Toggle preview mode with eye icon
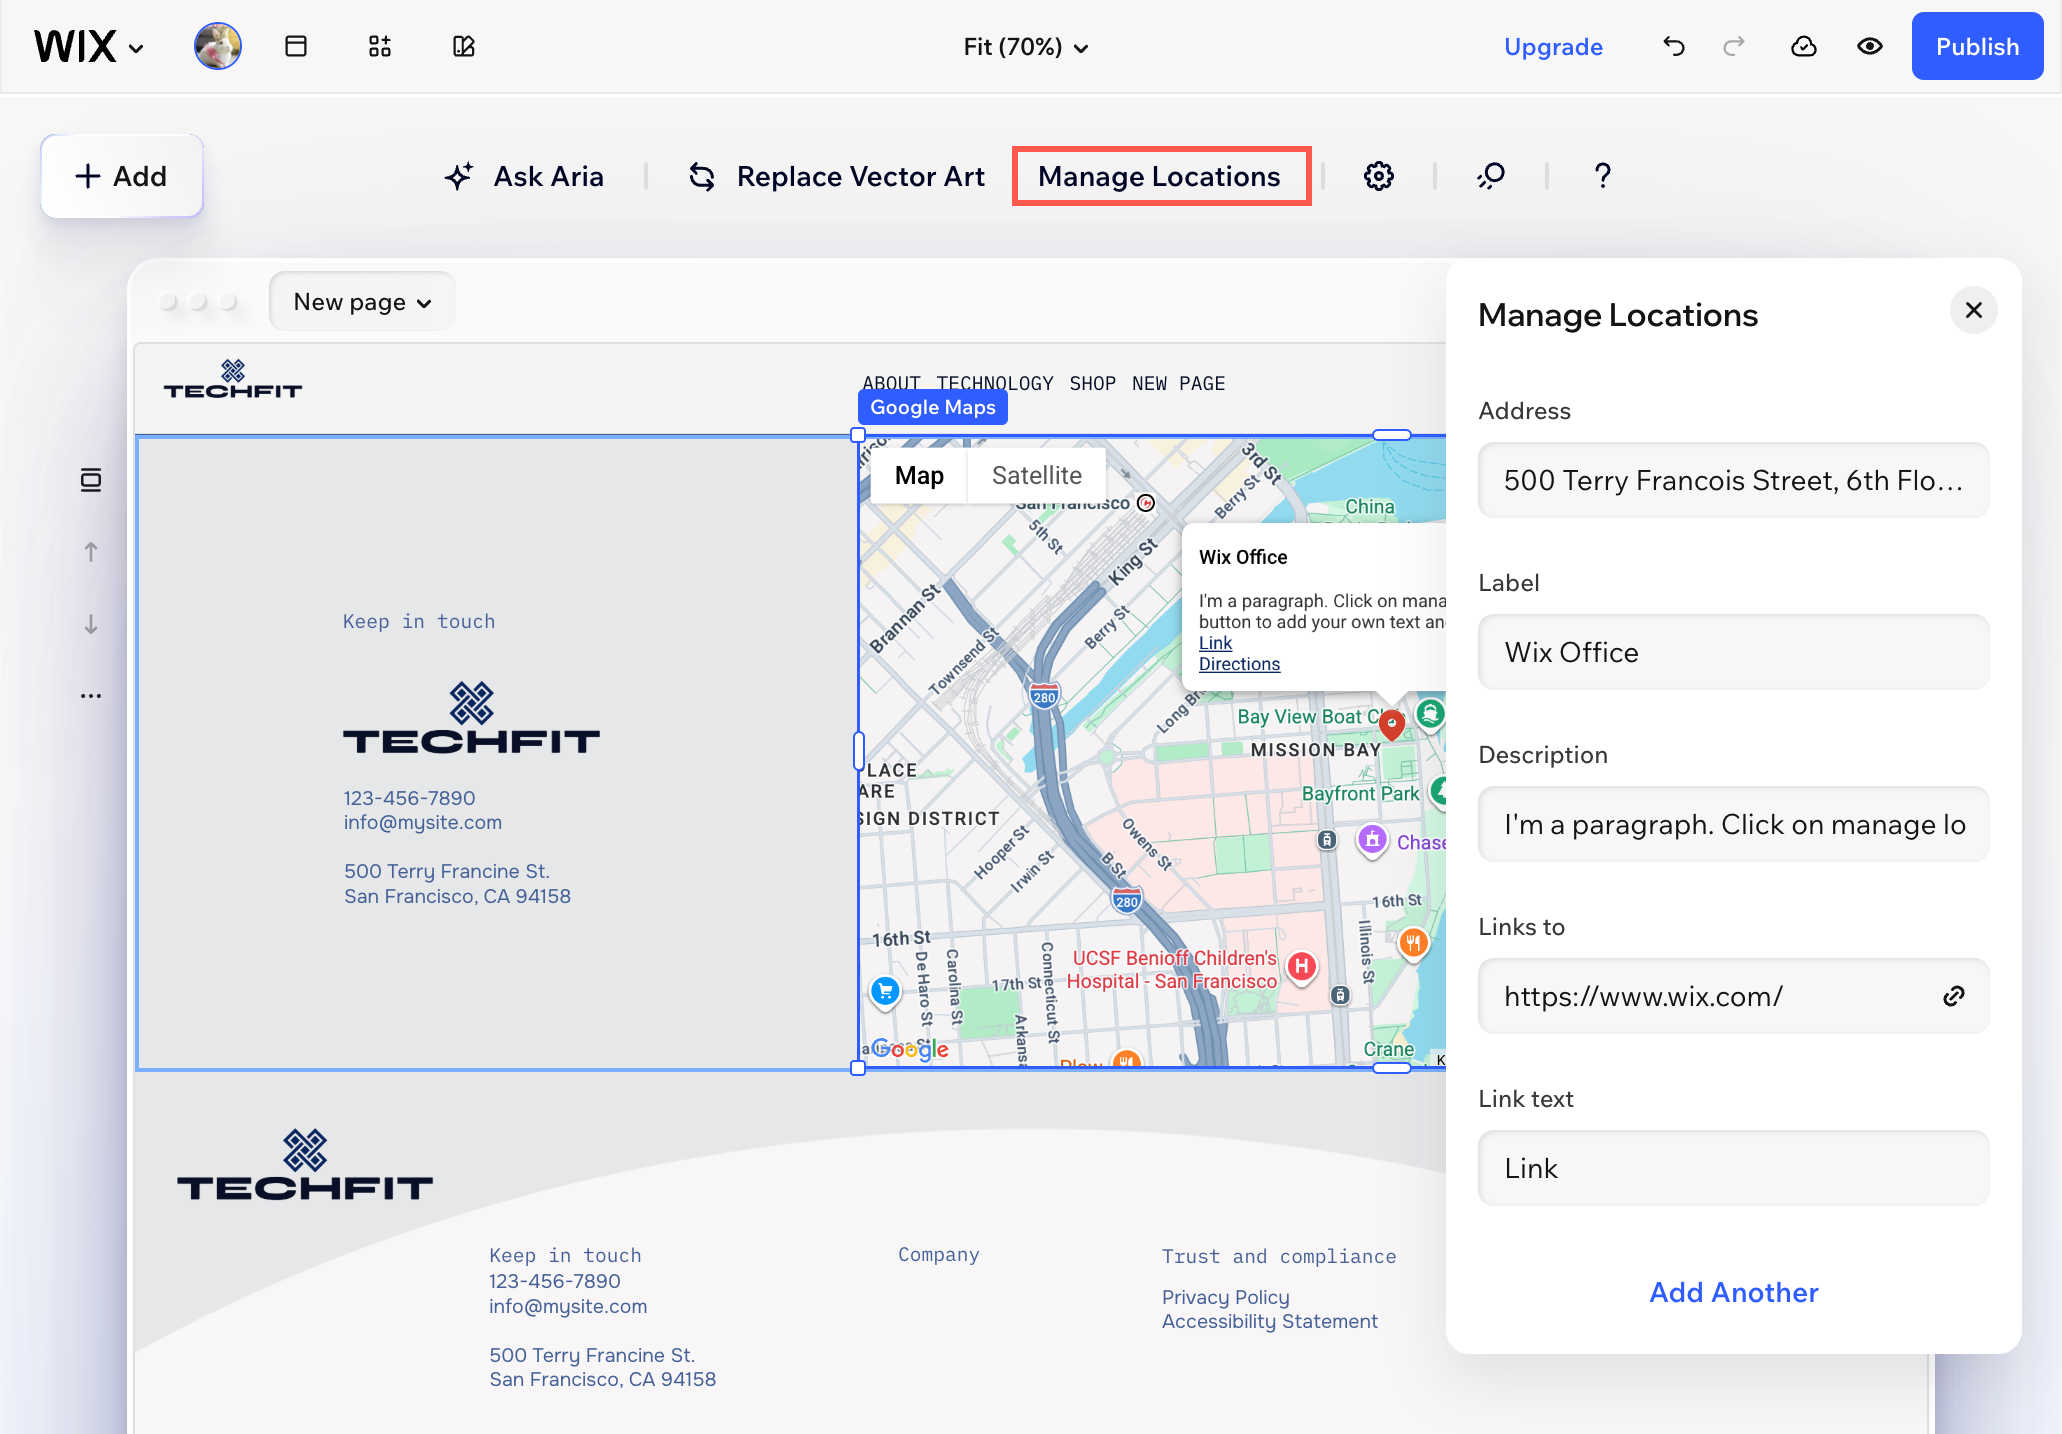The width and height of the screenshot is (2062, 1434). [1869, 46]
